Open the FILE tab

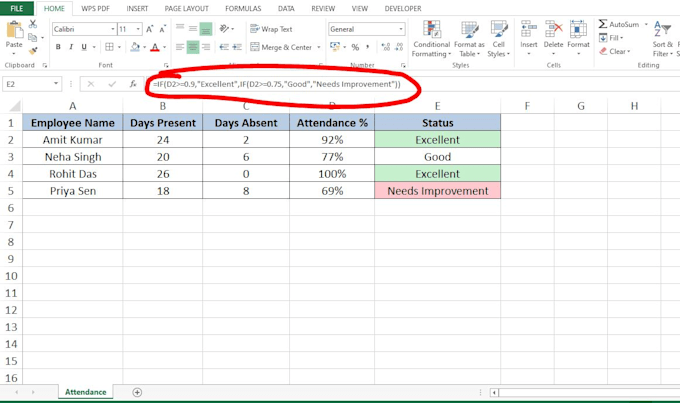click(x=16, y=8)
